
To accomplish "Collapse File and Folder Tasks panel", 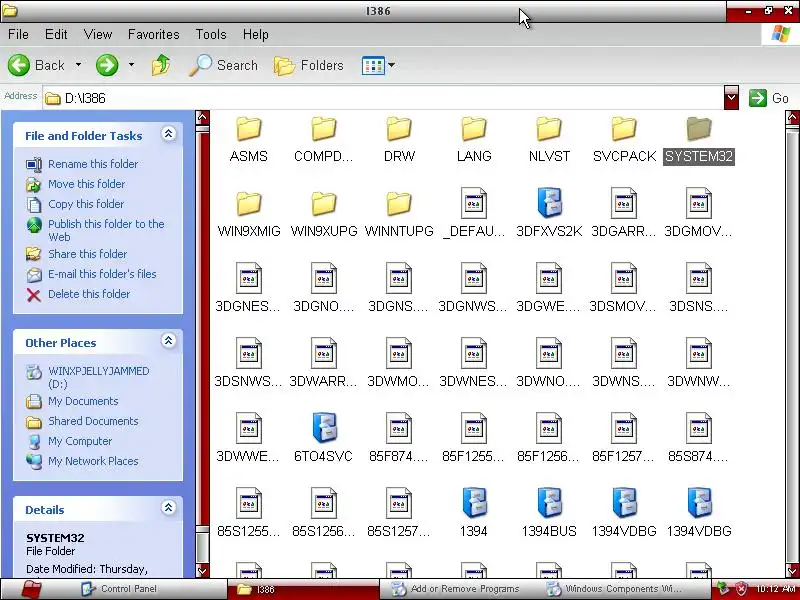I will pos(168,134).
